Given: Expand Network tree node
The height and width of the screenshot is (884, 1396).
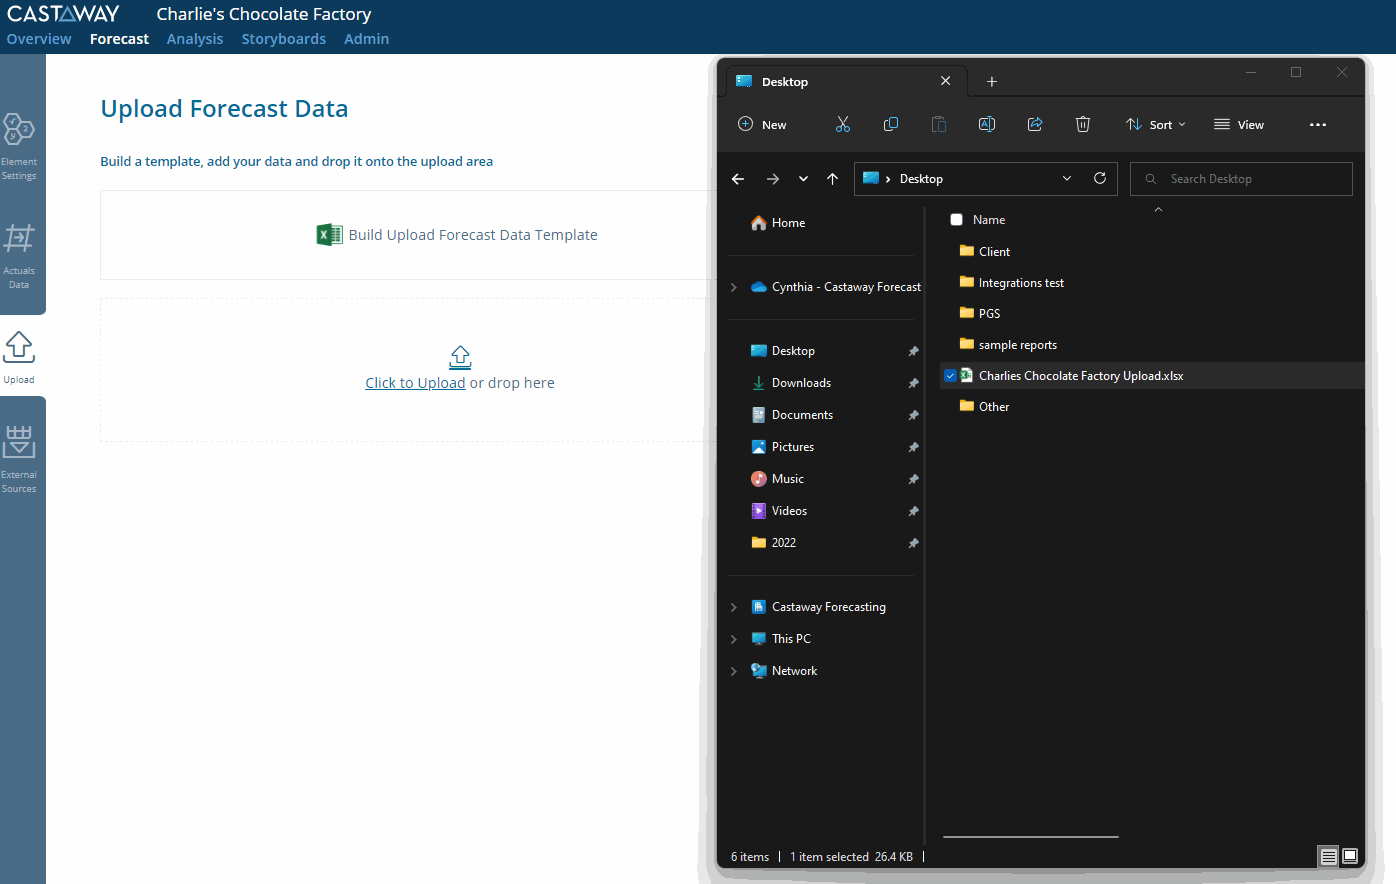Looking at the screenshot, I should coord(734,671).
